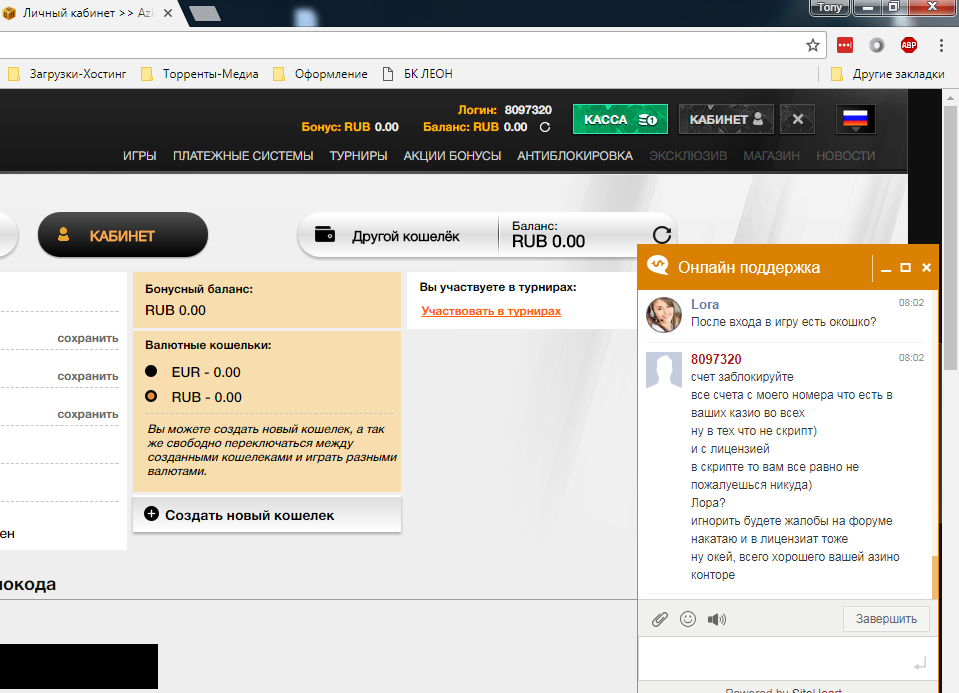959x693 pixels.
Task: Open the ЭКСКЛЮЗИВ menu item
Action: (688, 156)
